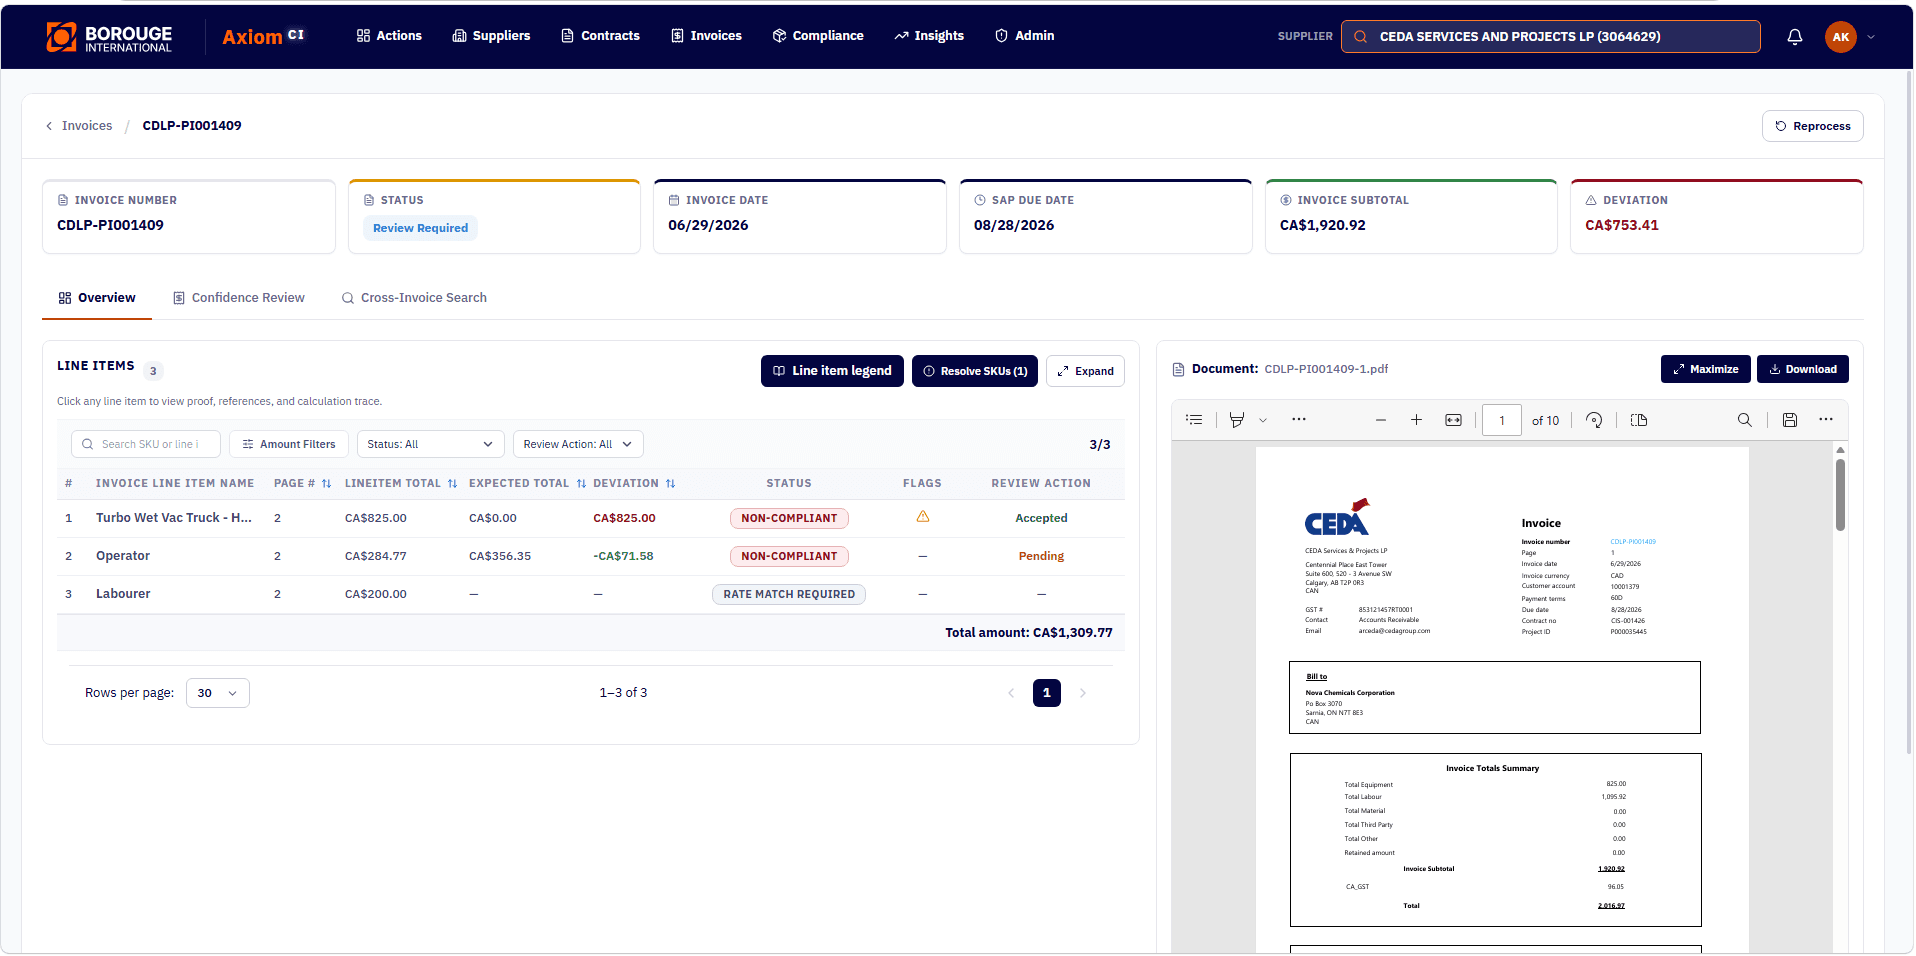Select the PDF highlight tool
Image resolution: width=1916 pixels, height=956 pixels.
1237,420
